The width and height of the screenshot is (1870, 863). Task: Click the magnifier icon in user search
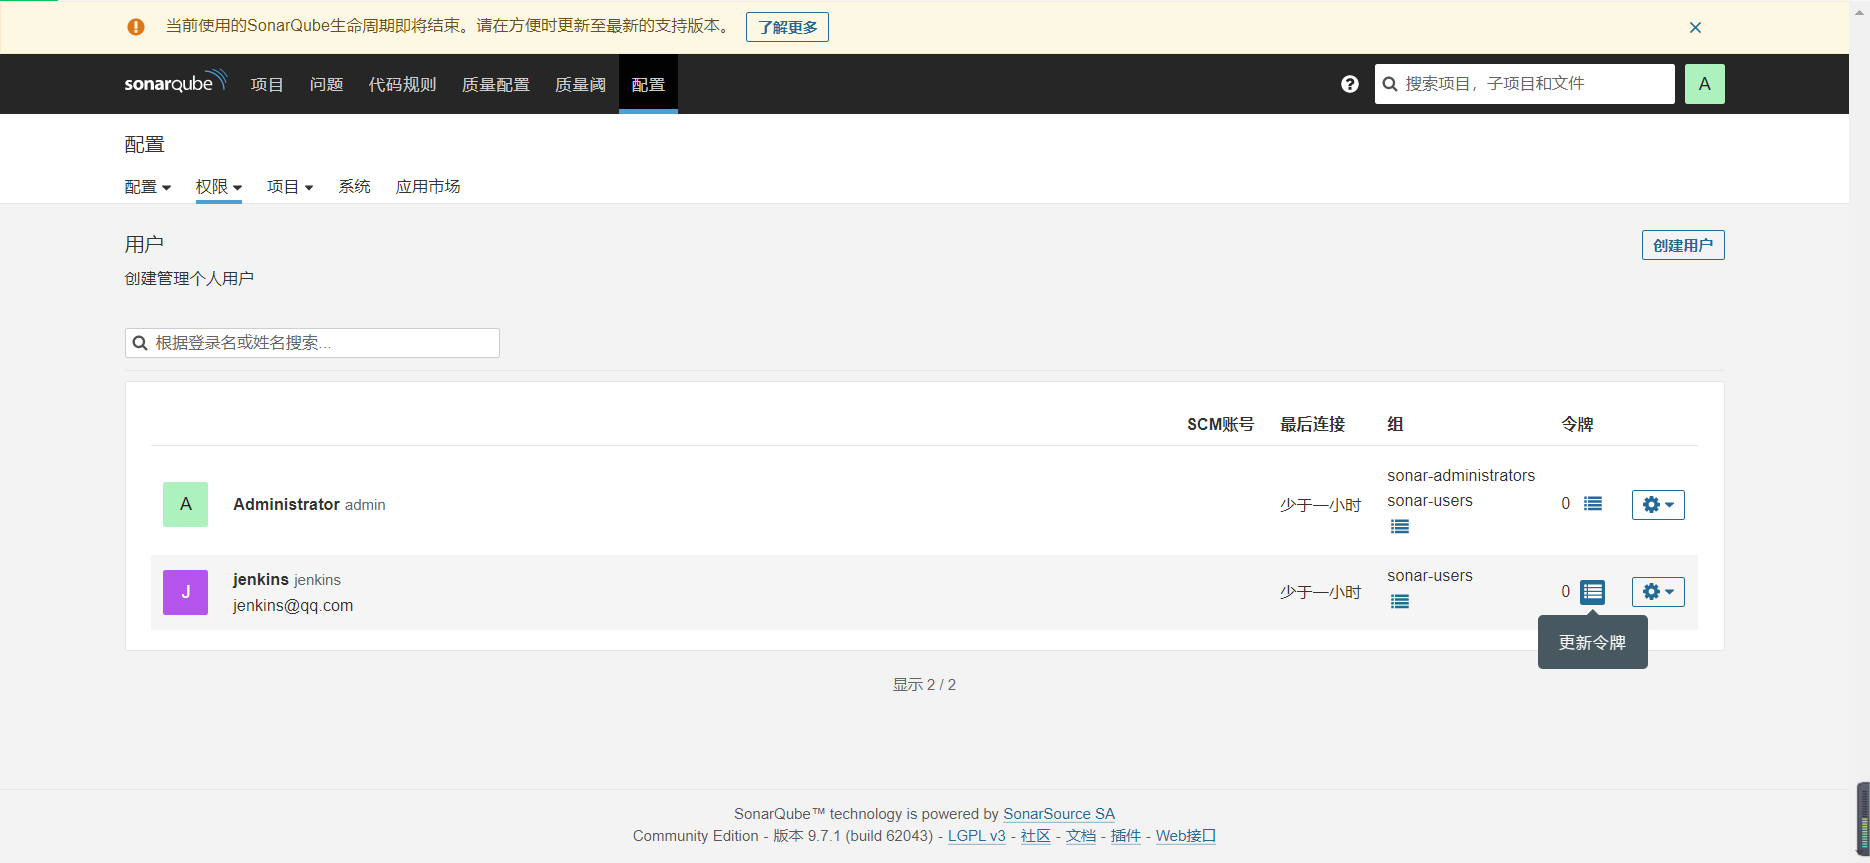click(x=140, y=343)
